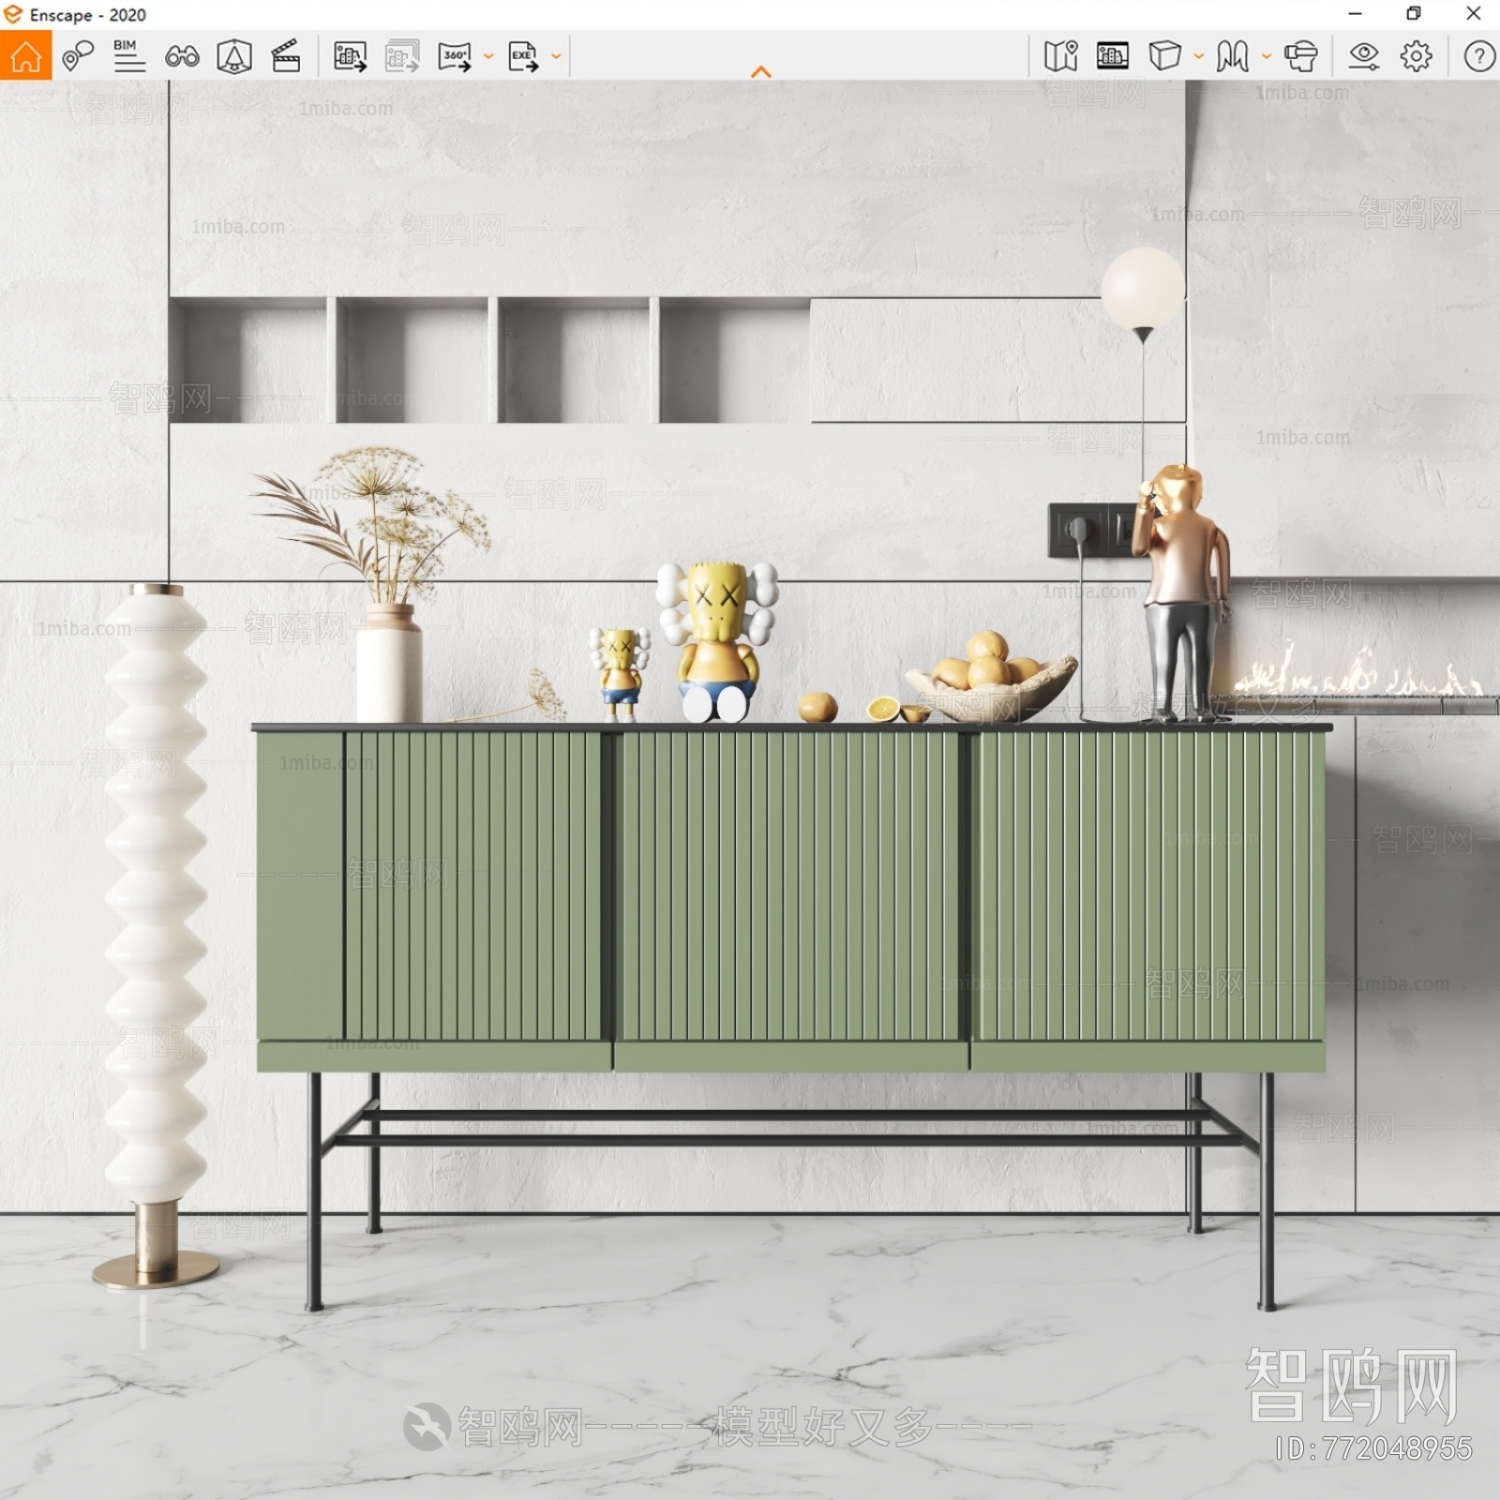Open the Help question mark icon
The image size is (1500, 1500).
(1479, 56)
